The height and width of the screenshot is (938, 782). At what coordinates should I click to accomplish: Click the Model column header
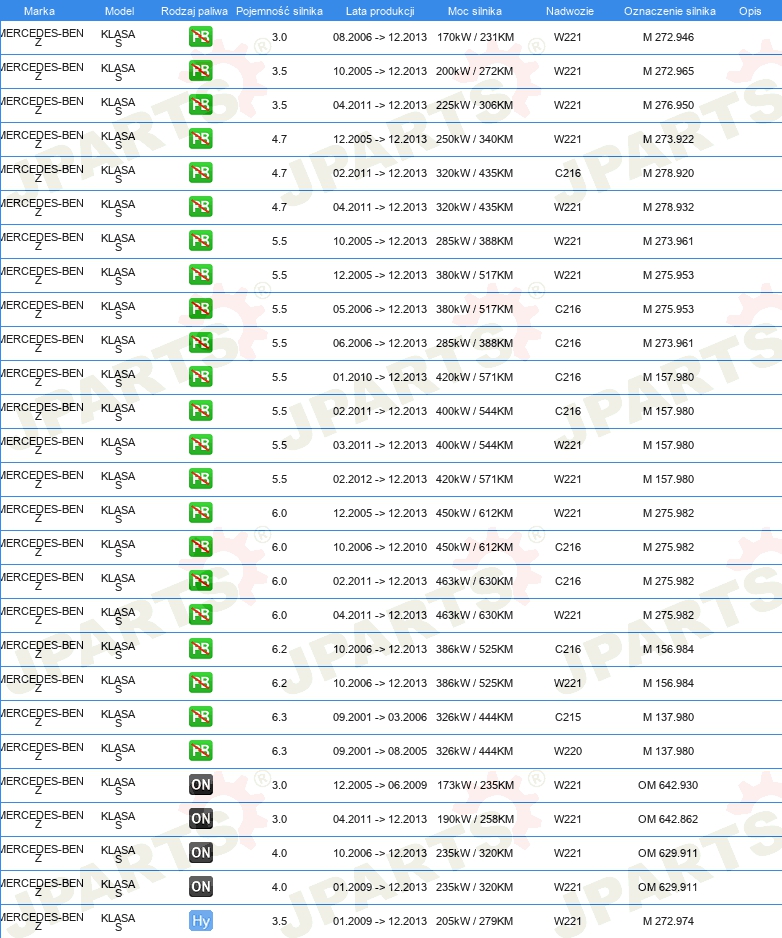119,11
